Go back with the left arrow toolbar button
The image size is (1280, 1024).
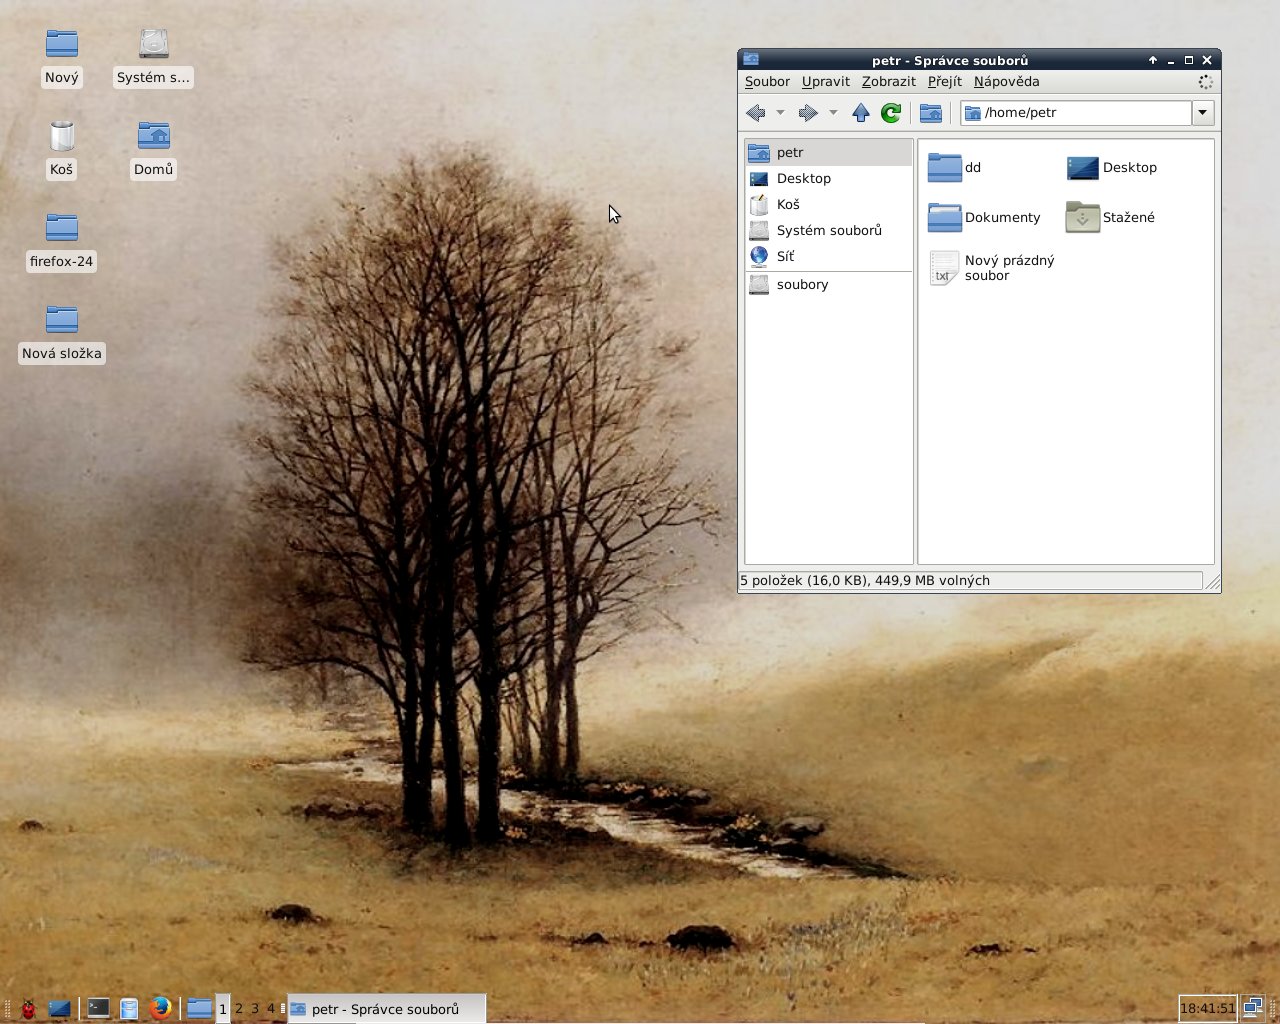tap(756, 113)
